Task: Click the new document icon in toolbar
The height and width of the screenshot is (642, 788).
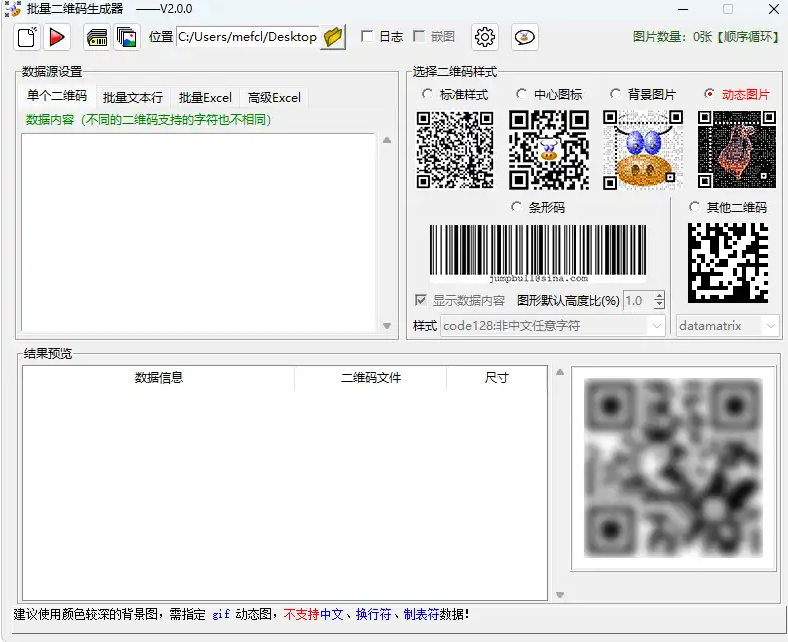Action: point(28,38)
